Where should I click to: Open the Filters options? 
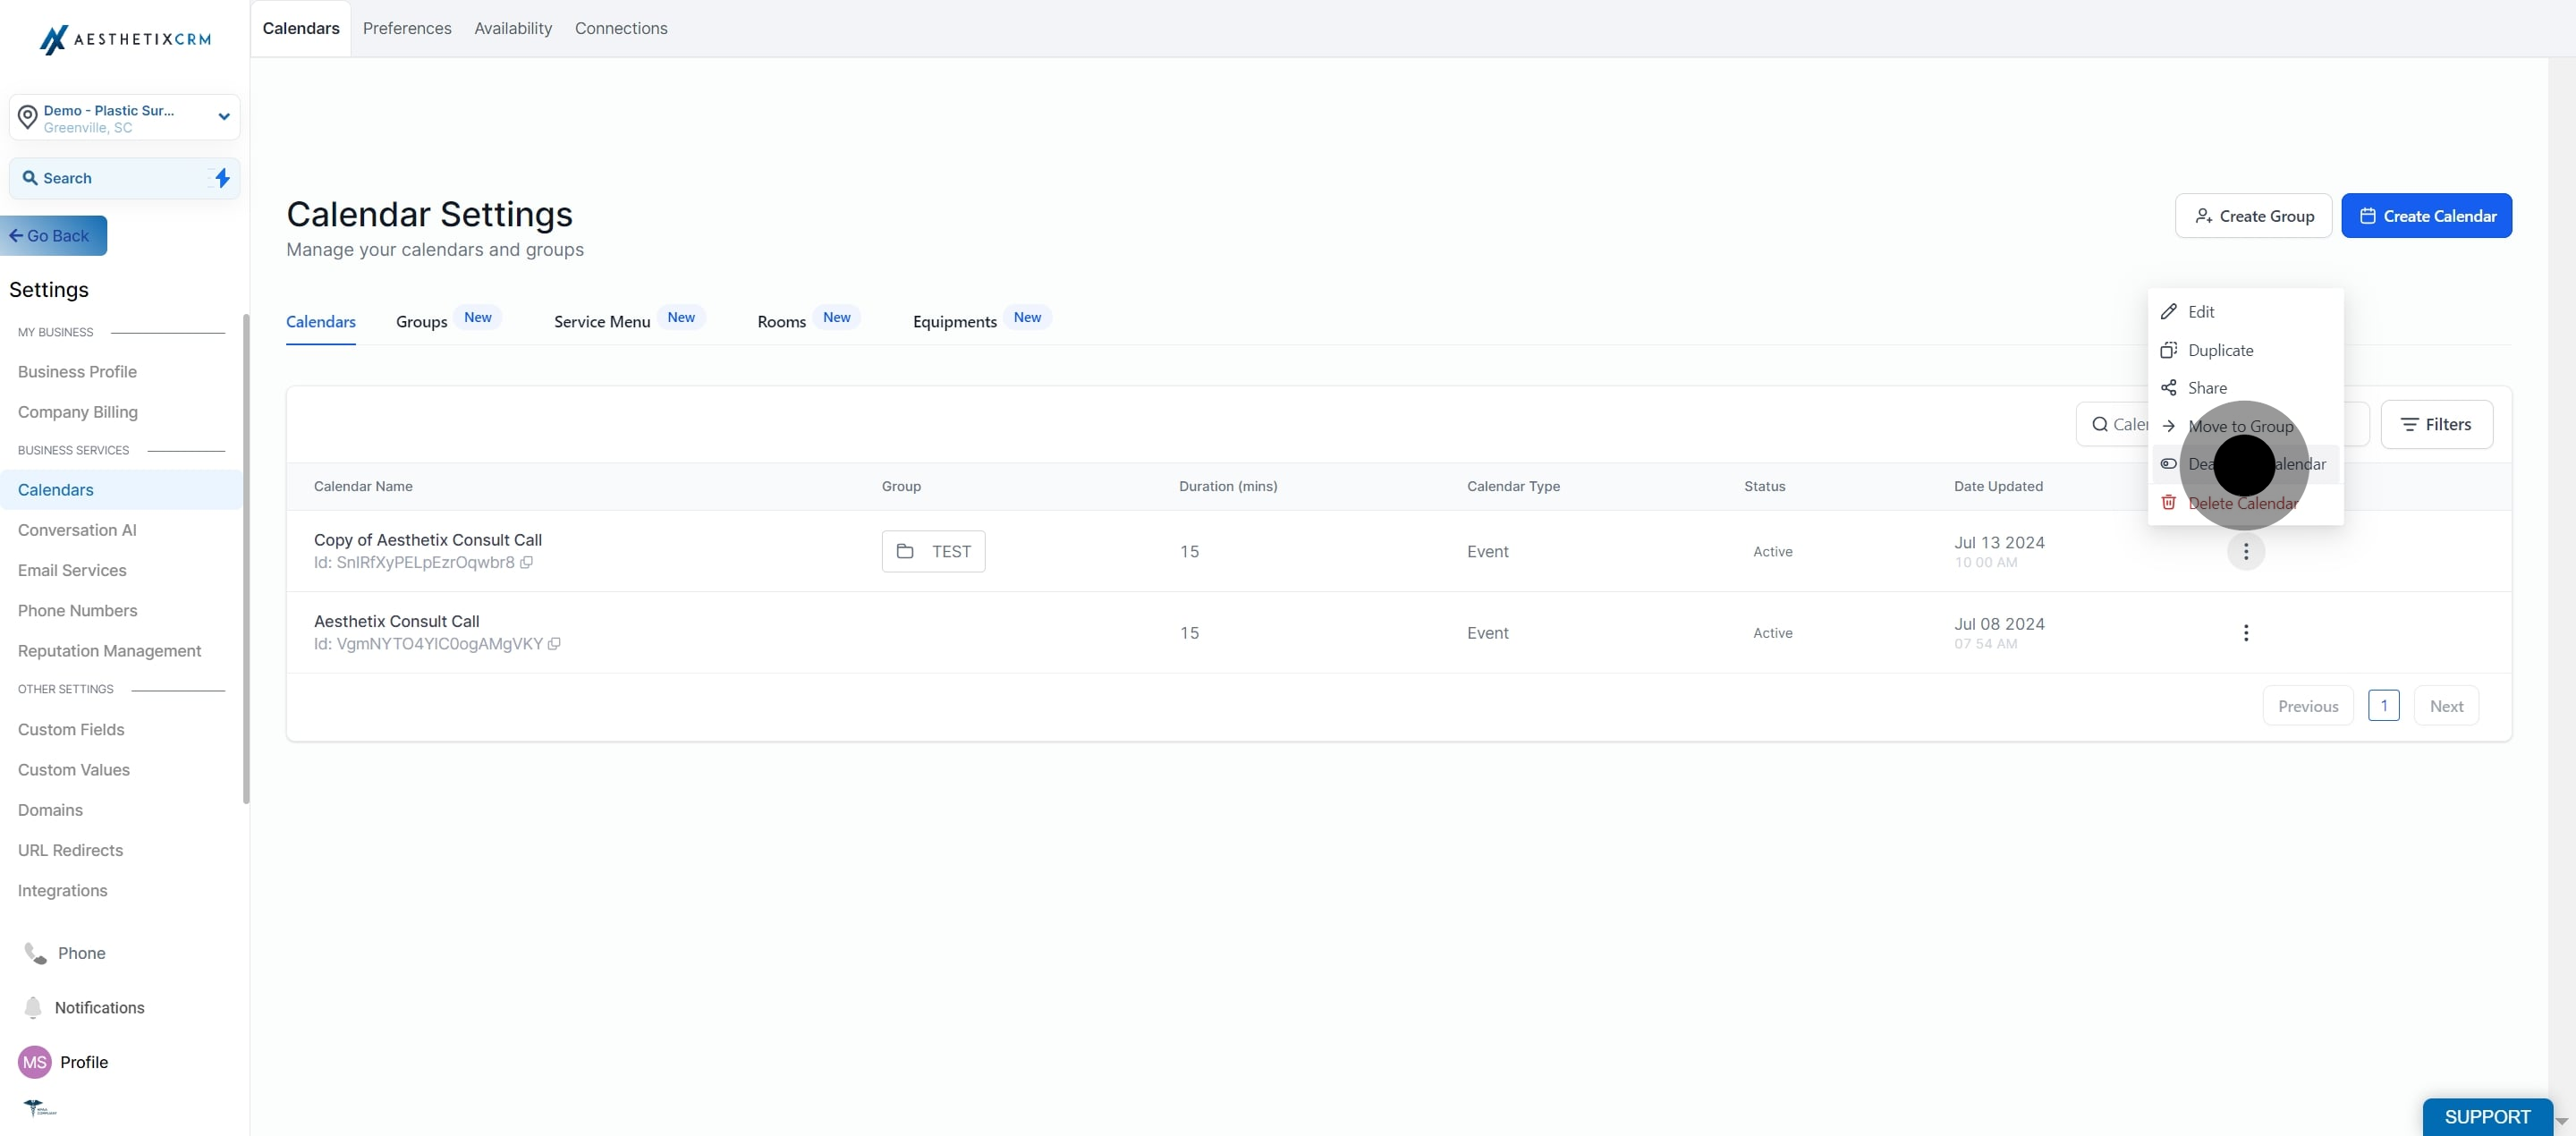tap(2436, 425)
